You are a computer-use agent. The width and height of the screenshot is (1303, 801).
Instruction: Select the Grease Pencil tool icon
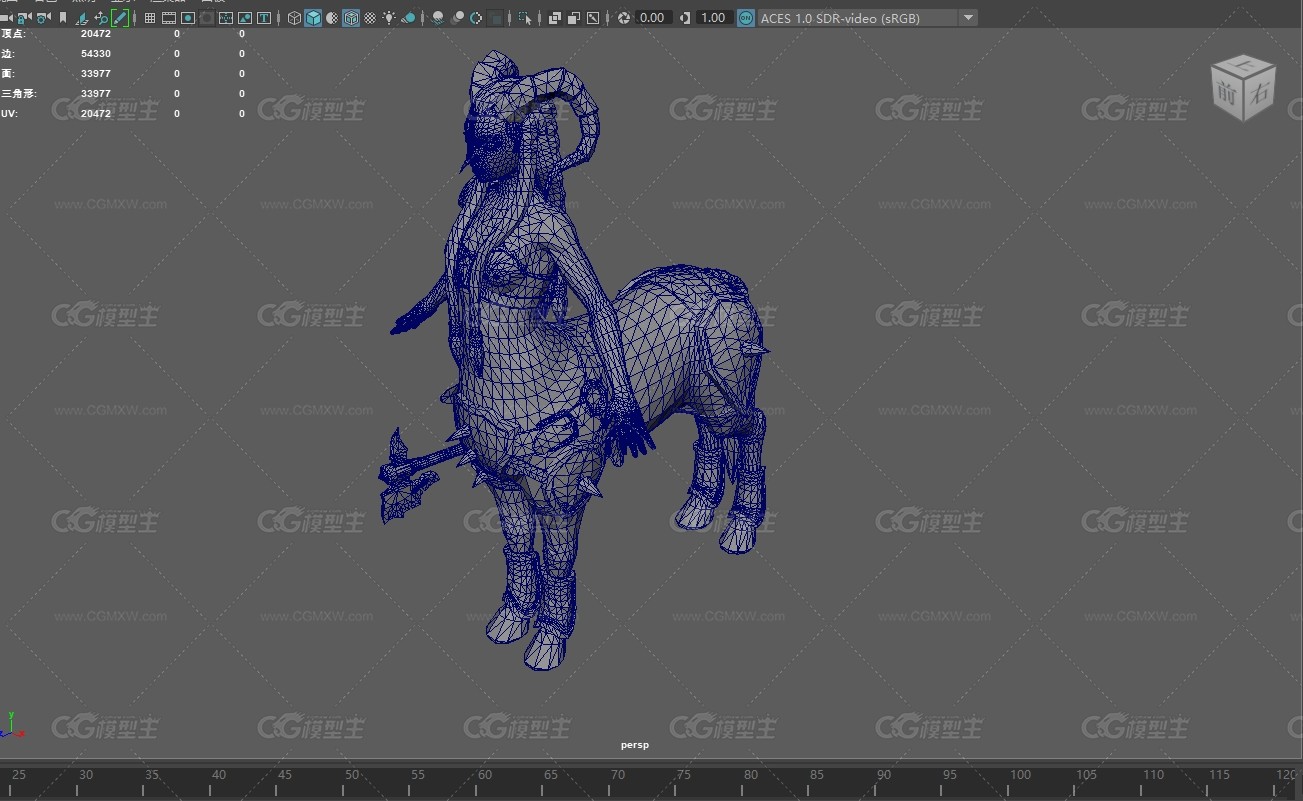click(x=120, y=18)
